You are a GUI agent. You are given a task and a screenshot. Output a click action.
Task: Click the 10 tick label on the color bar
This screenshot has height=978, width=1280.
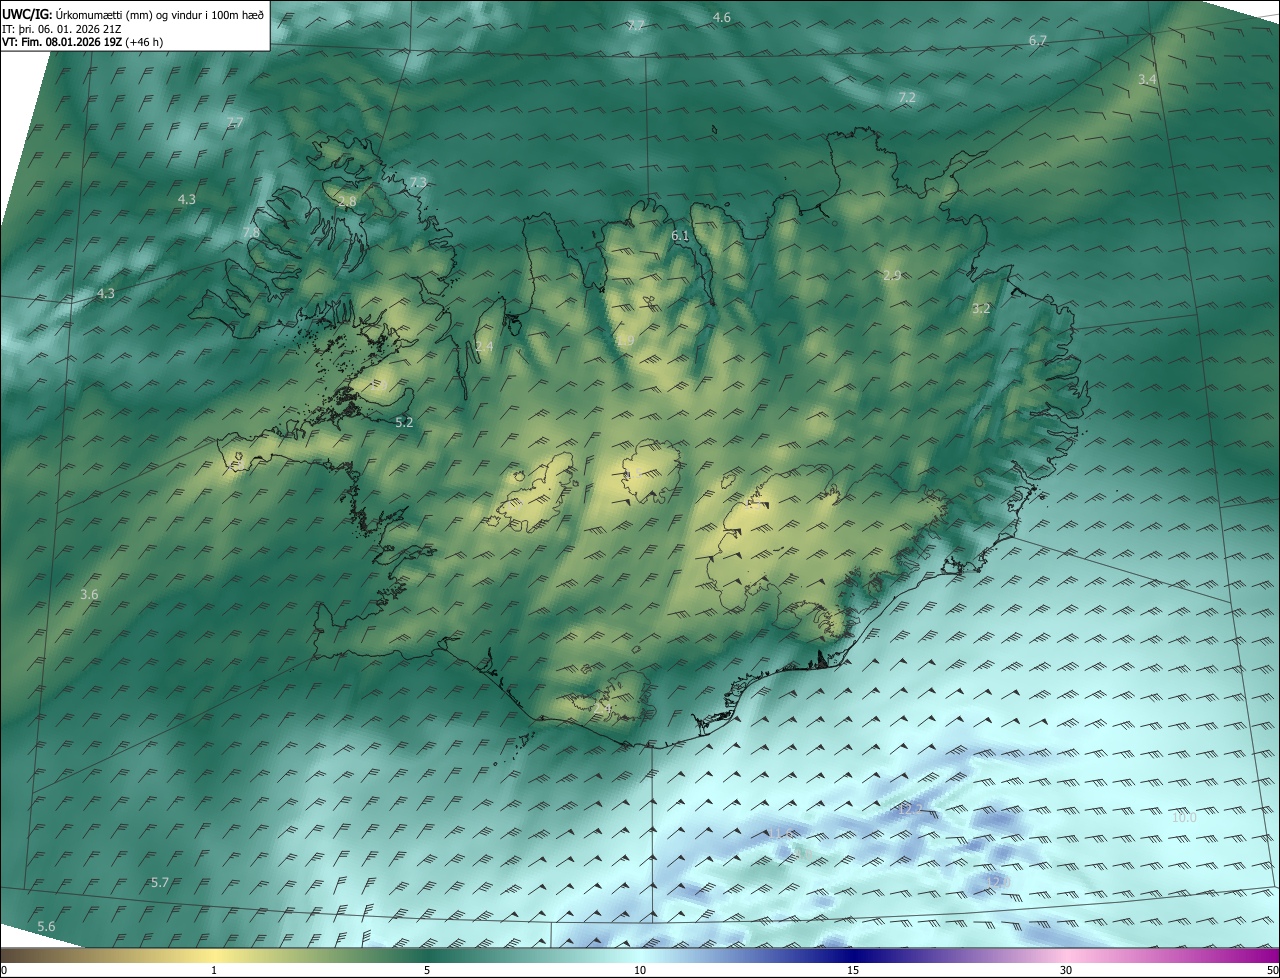click(x=640, y=970)
